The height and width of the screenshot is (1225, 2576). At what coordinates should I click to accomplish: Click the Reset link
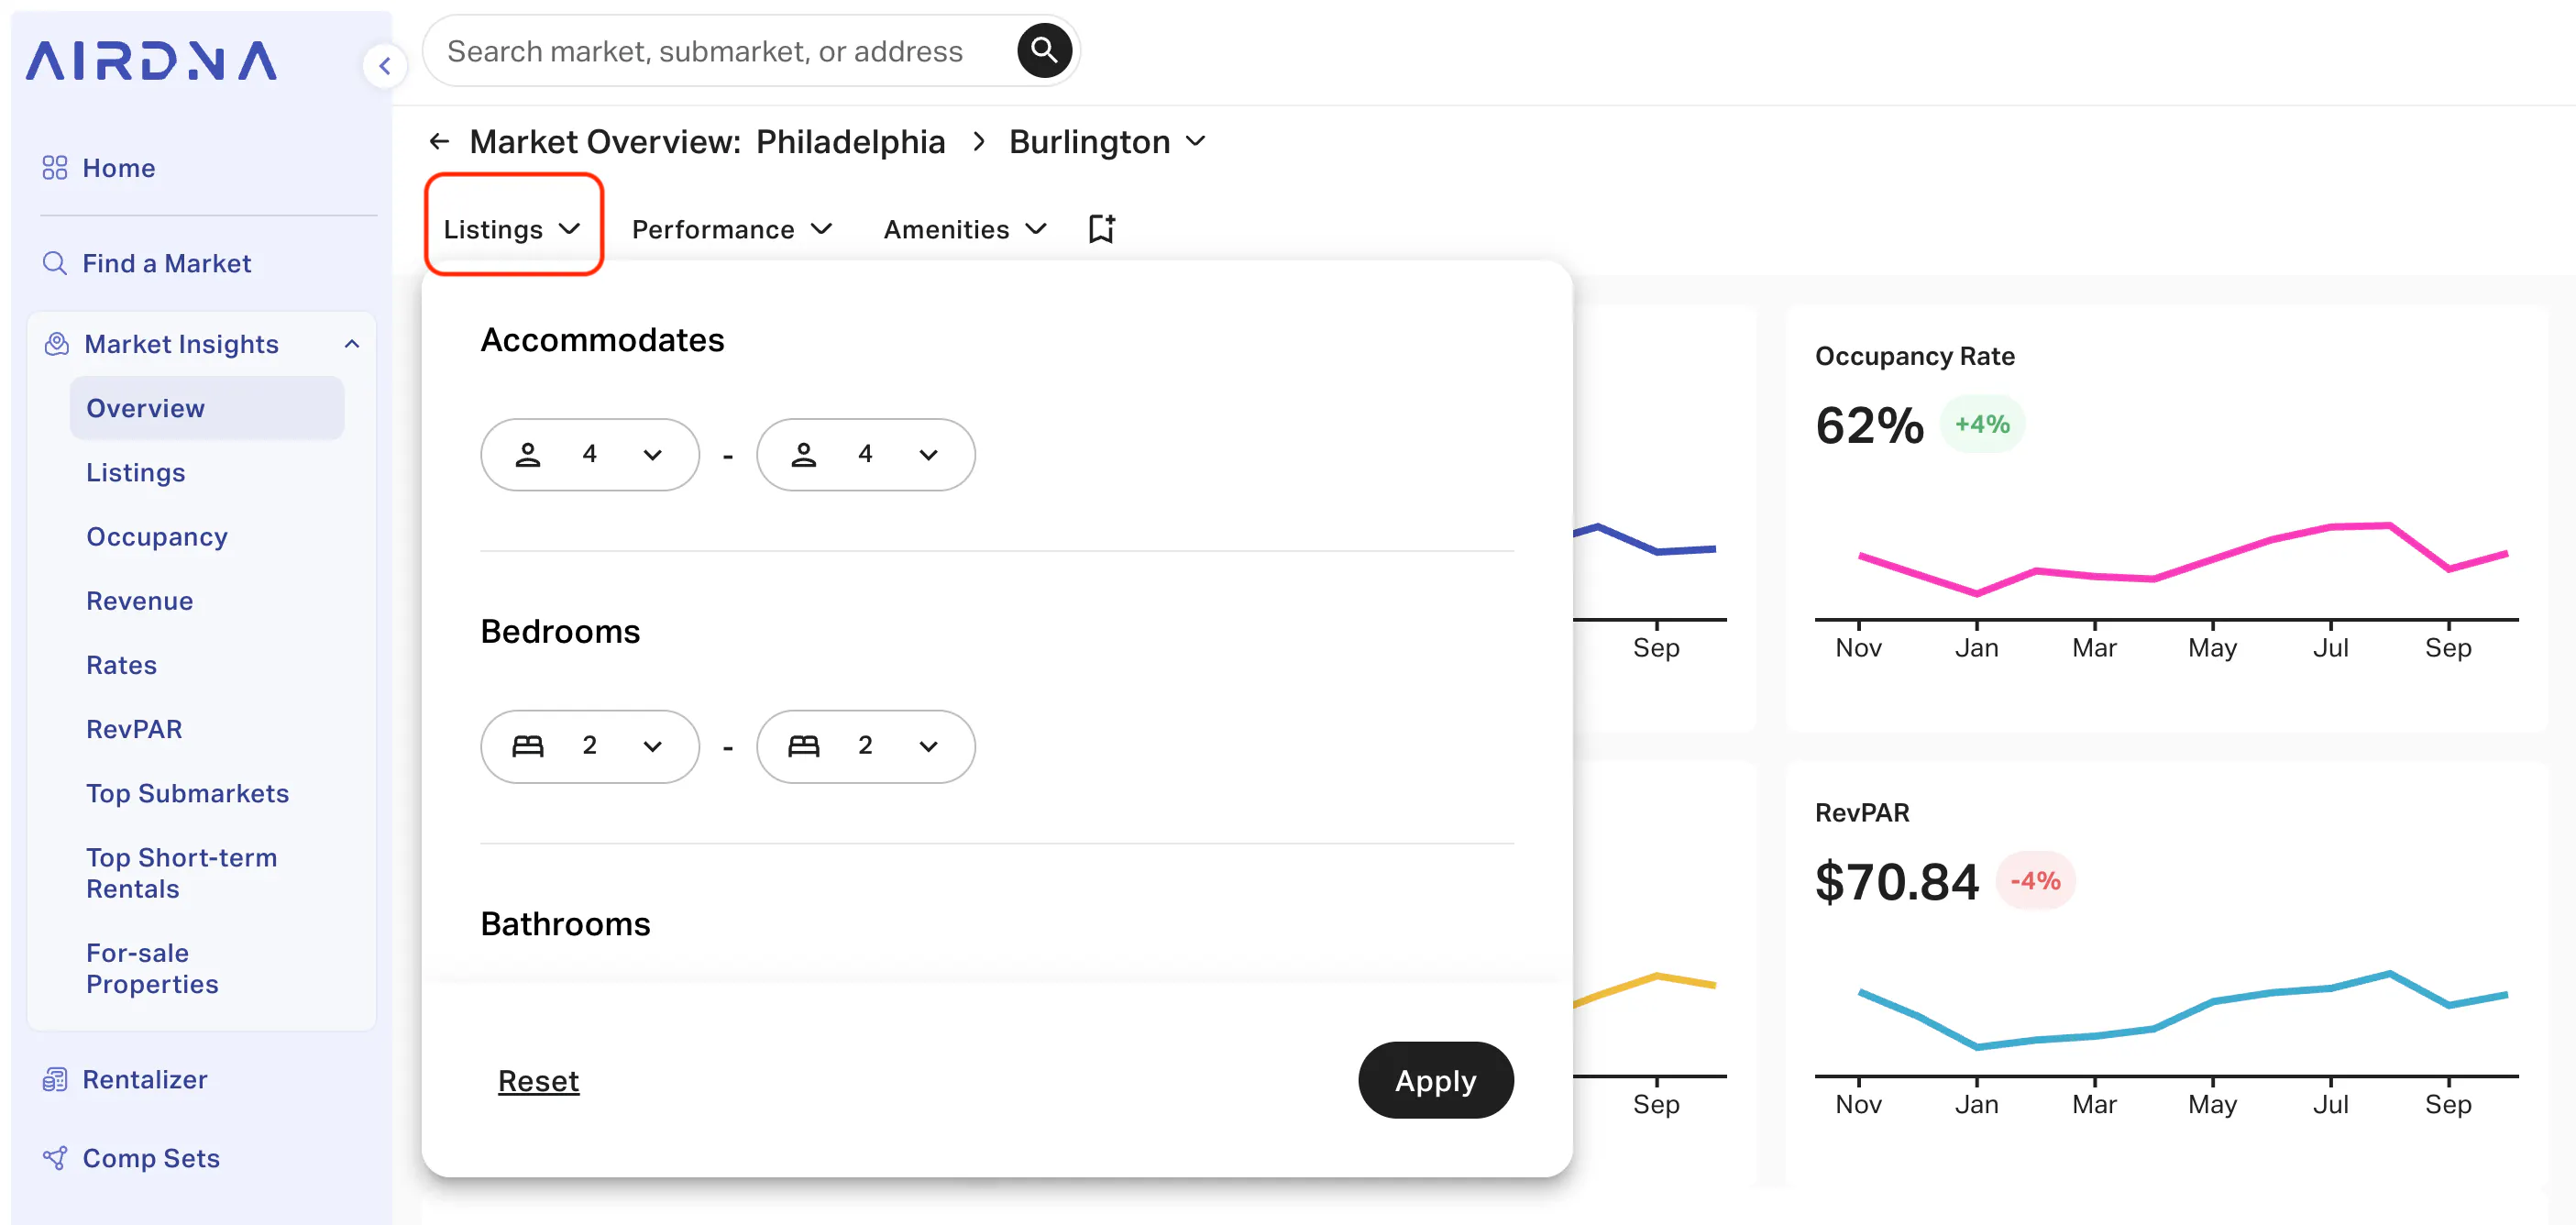[x=539, y=1081]
